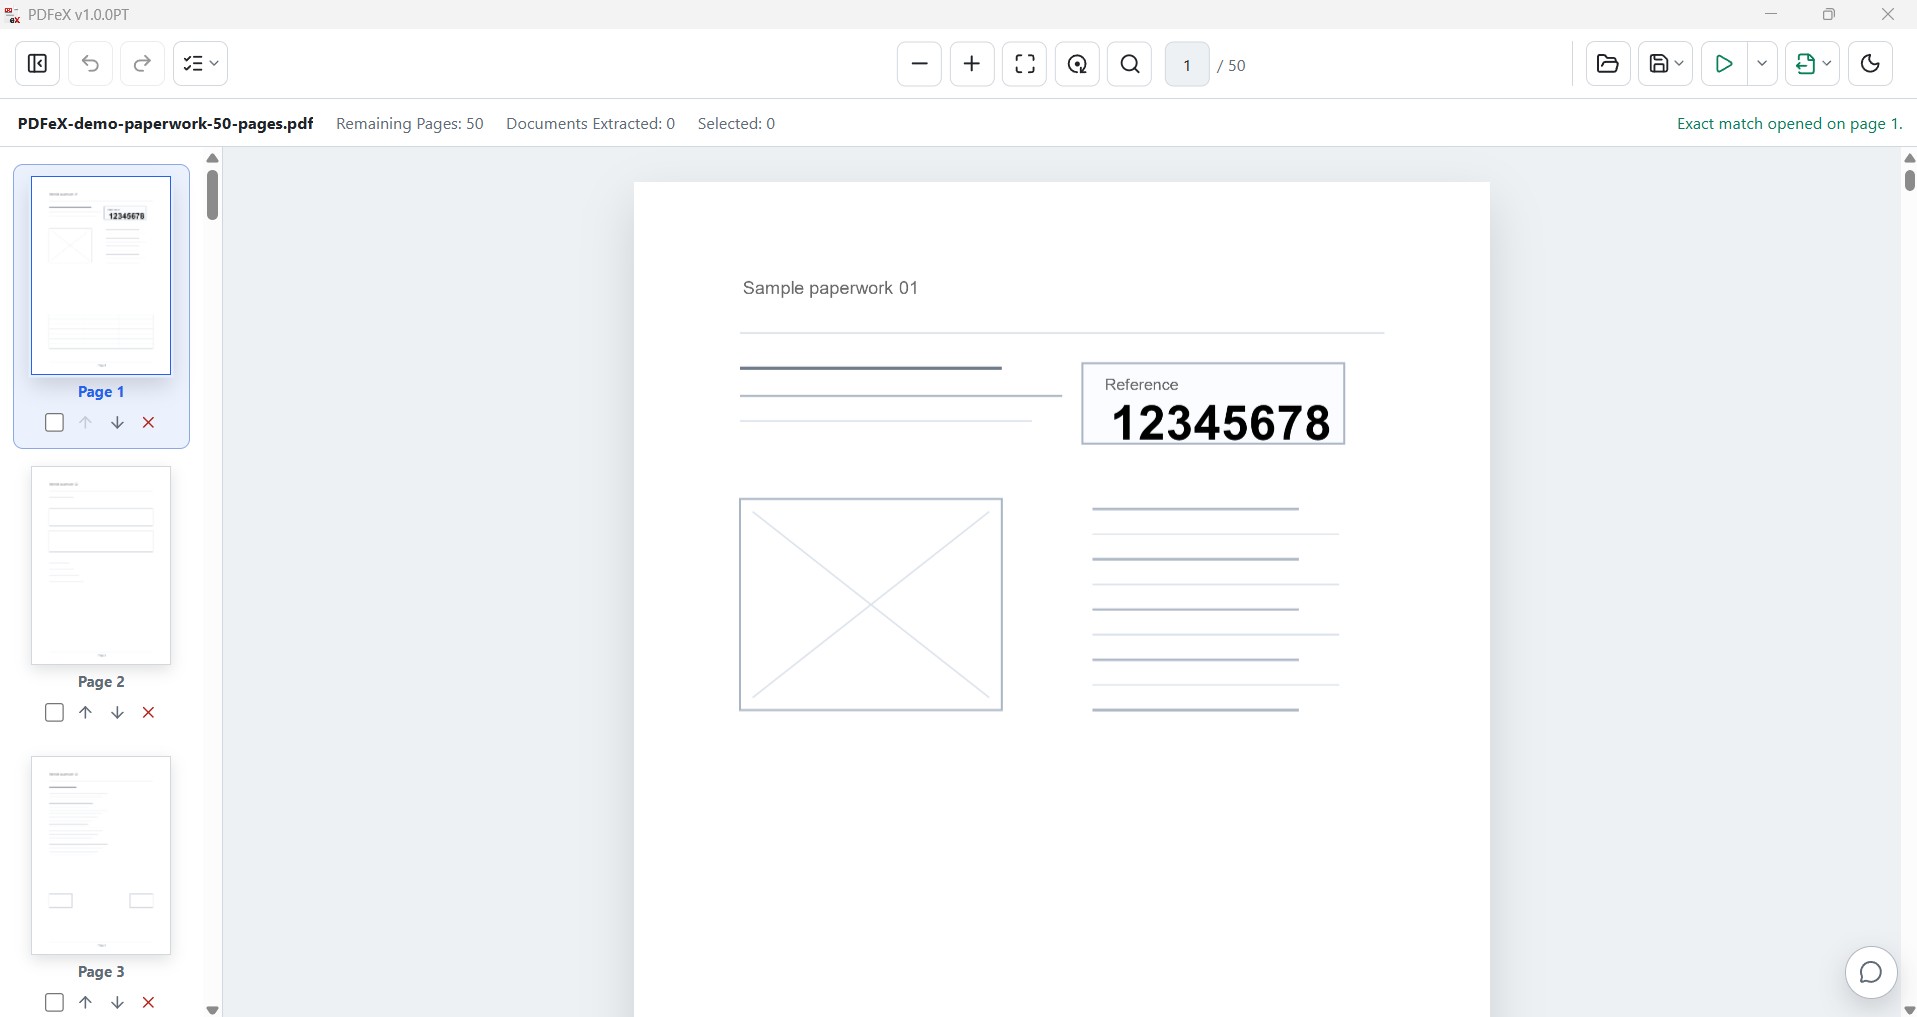This screenshot has width=1917, height=1017.
Task: Select the Page 3 thumbnail
Action: click(101, 855)
